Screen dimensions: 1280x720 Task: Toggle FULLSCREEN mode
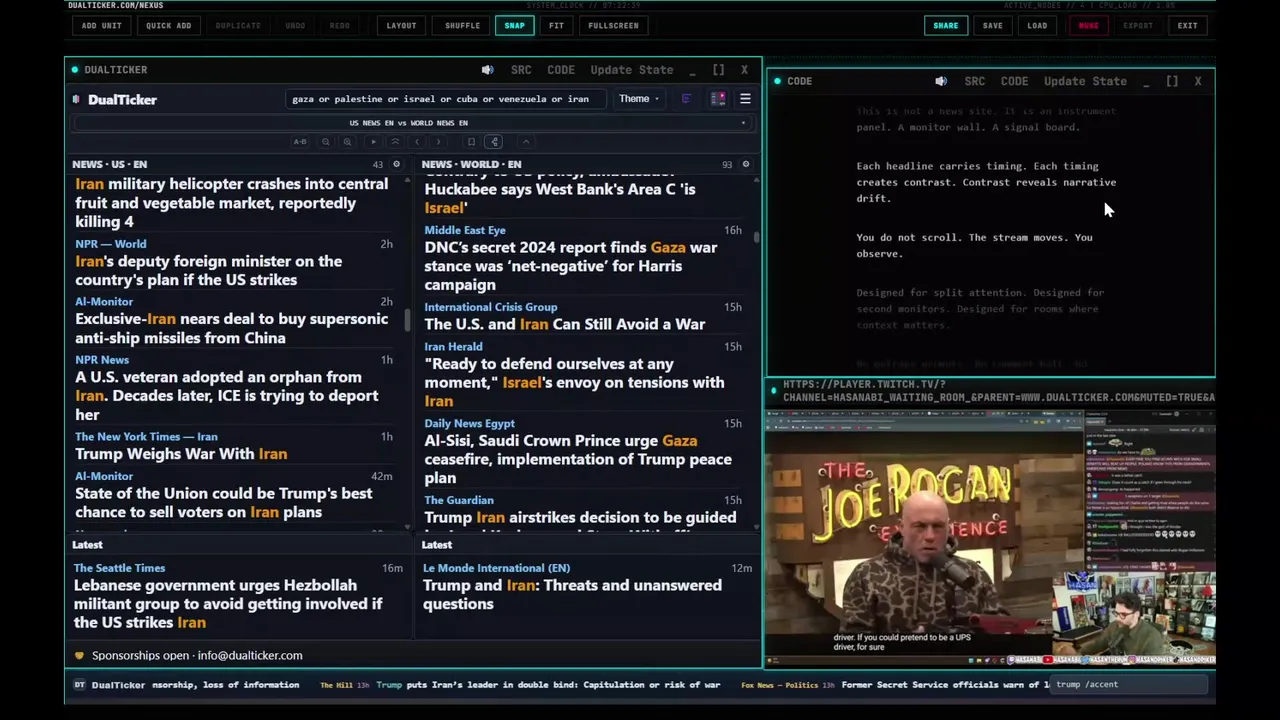tap(613, 25)
